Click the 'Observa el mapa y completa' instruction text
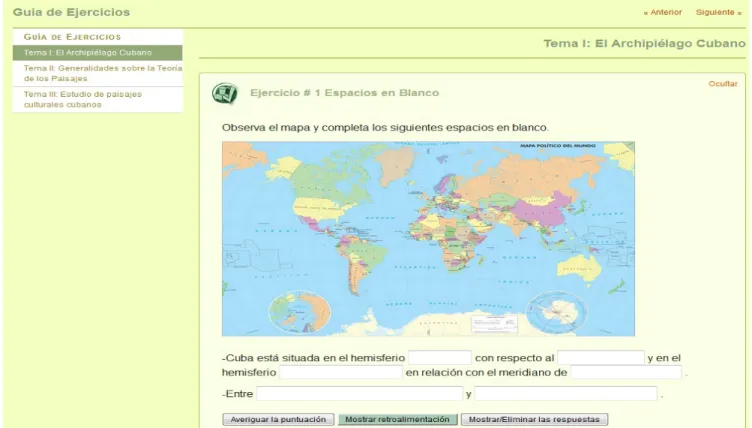Screen dimensions: 752x428 [385, 128]
